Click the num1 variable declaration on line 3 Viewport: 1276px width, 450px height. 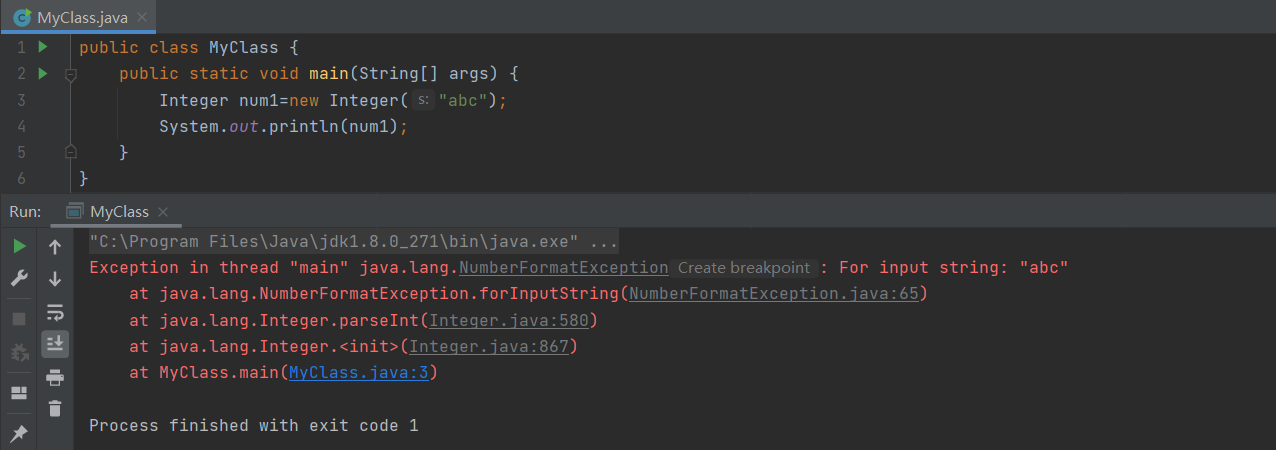coord(258,100)
